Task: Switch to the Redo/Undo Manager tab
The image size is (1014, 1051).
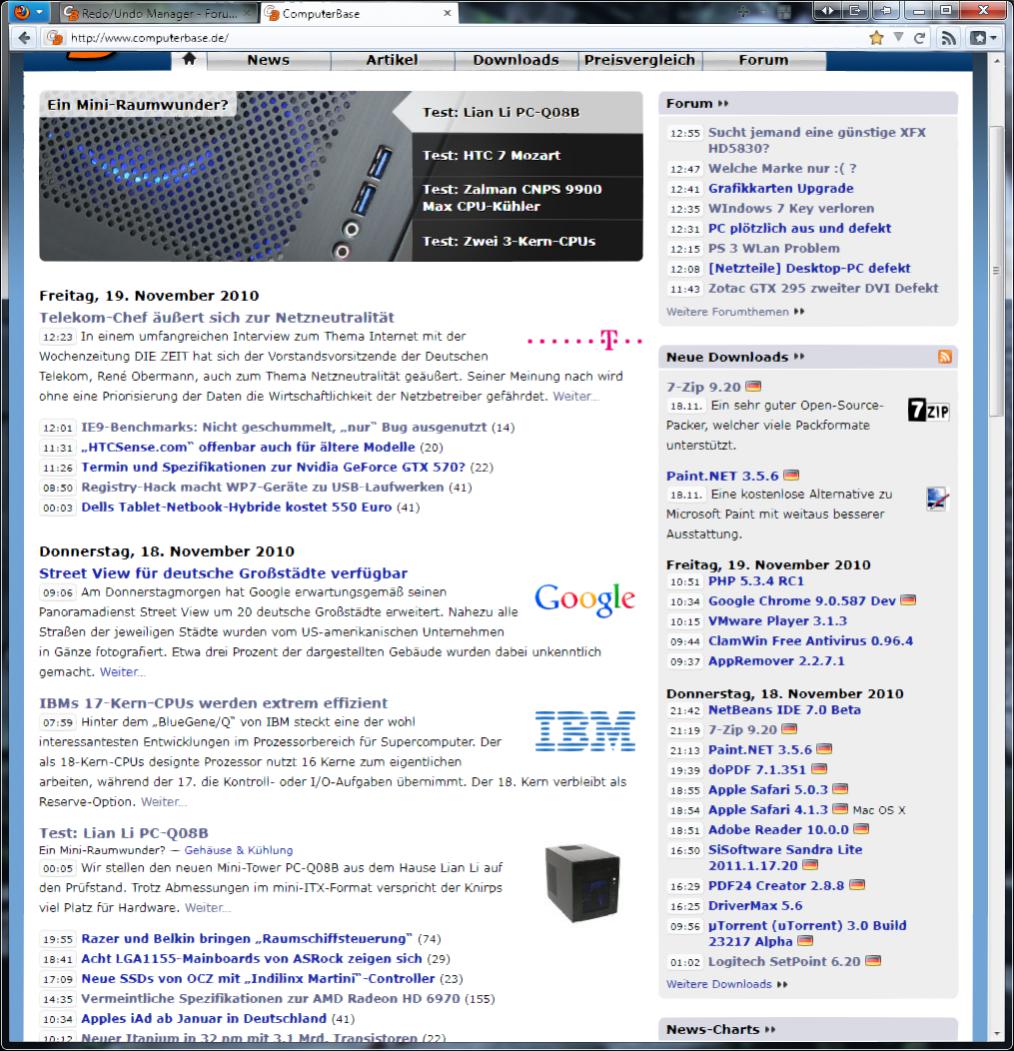Action: (158, 13)
